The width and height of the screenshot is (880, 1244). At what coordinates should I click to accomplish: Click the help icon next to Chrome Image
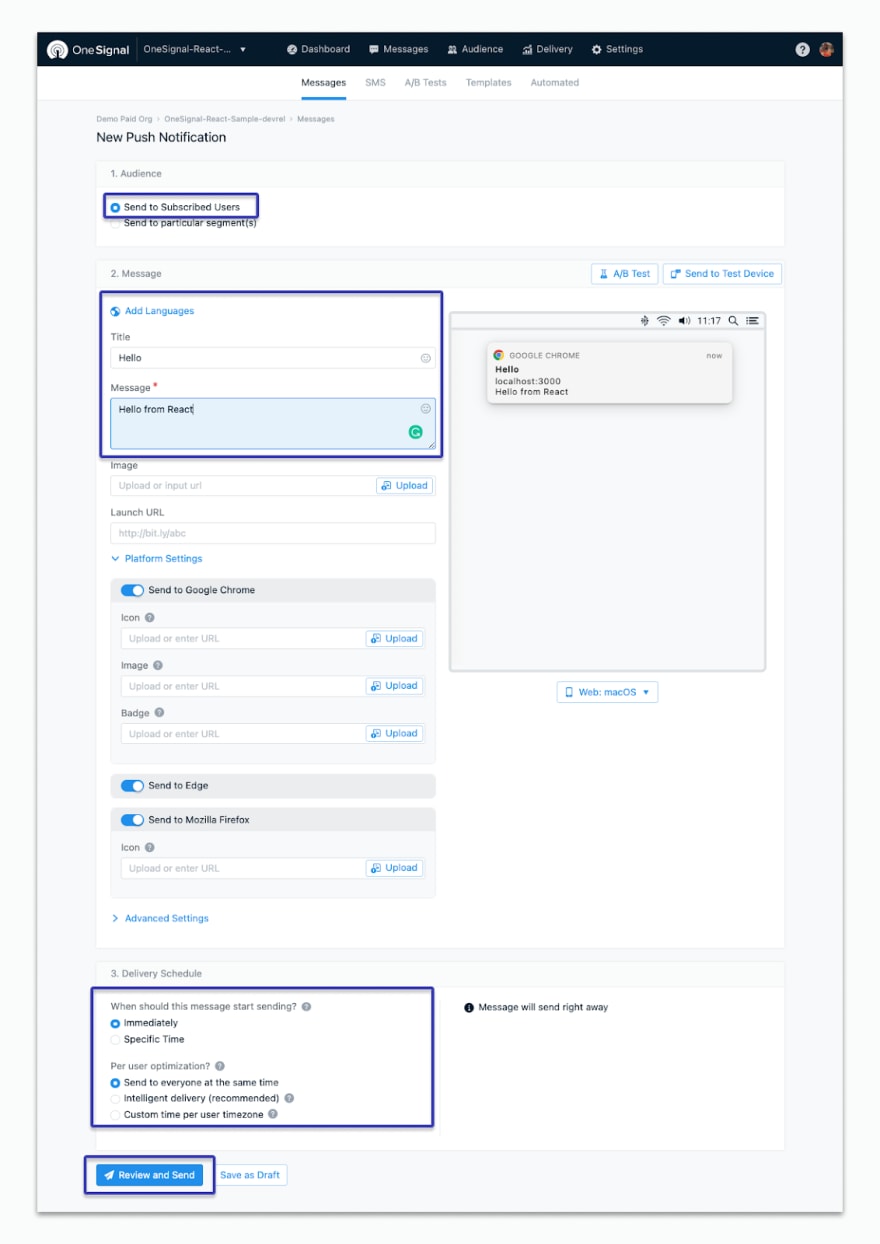(157, 665)
